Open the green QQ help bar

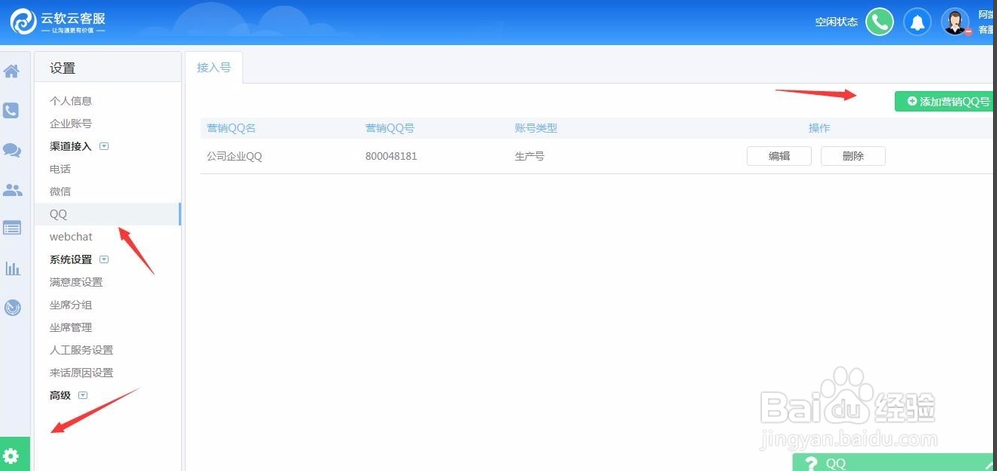(x=895, y=463)
